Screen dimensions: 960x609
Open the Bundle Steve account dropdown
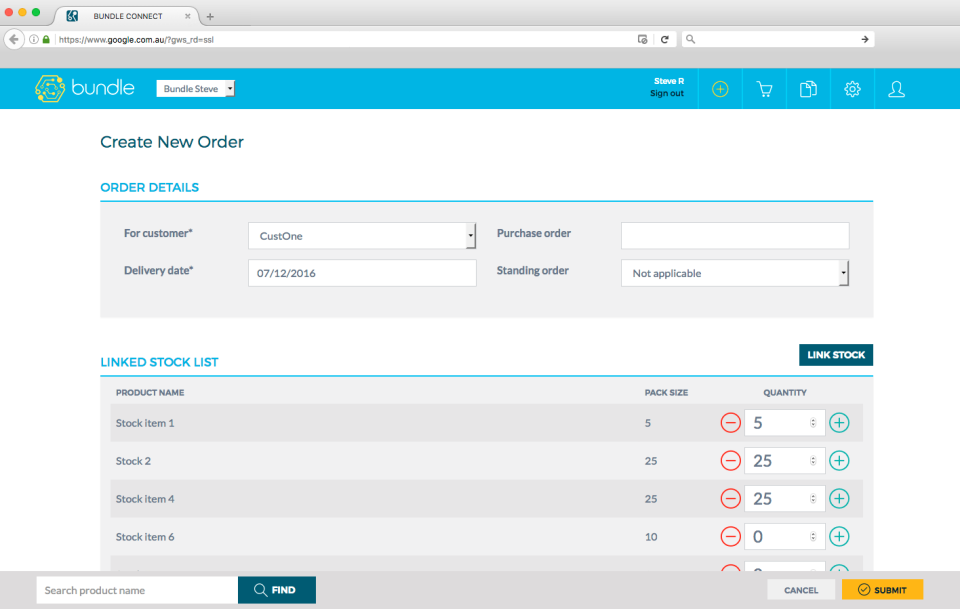point(195,88)
